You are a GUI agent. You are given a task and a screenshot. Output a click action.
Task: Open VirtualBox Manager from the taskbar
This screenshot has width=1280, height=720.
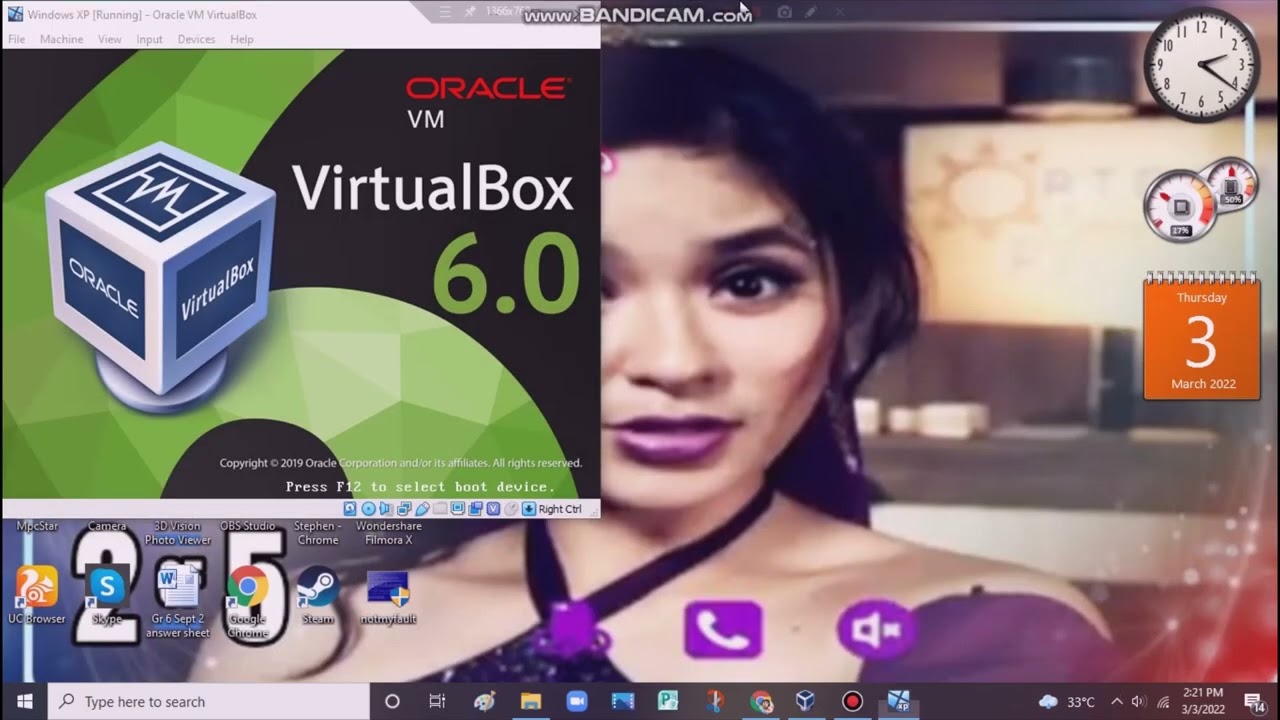[806, 701]
